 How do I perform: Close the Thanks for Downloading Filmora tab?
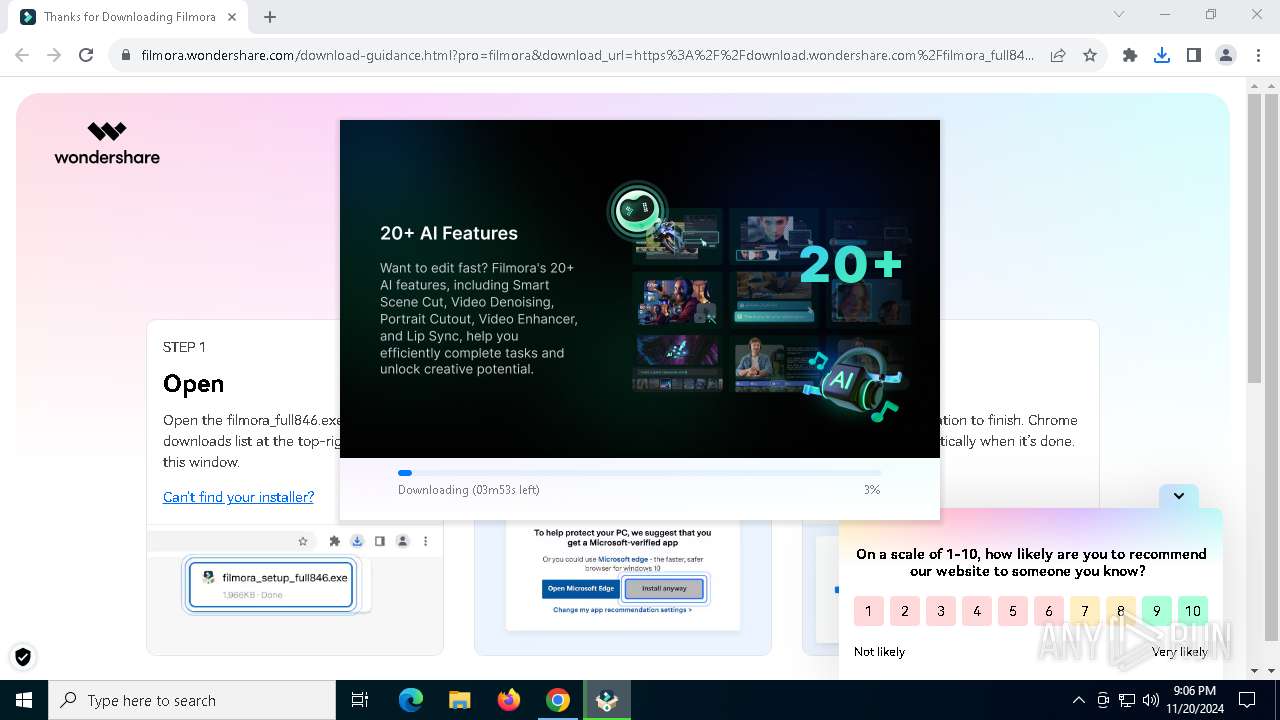[x=232, y=17]
